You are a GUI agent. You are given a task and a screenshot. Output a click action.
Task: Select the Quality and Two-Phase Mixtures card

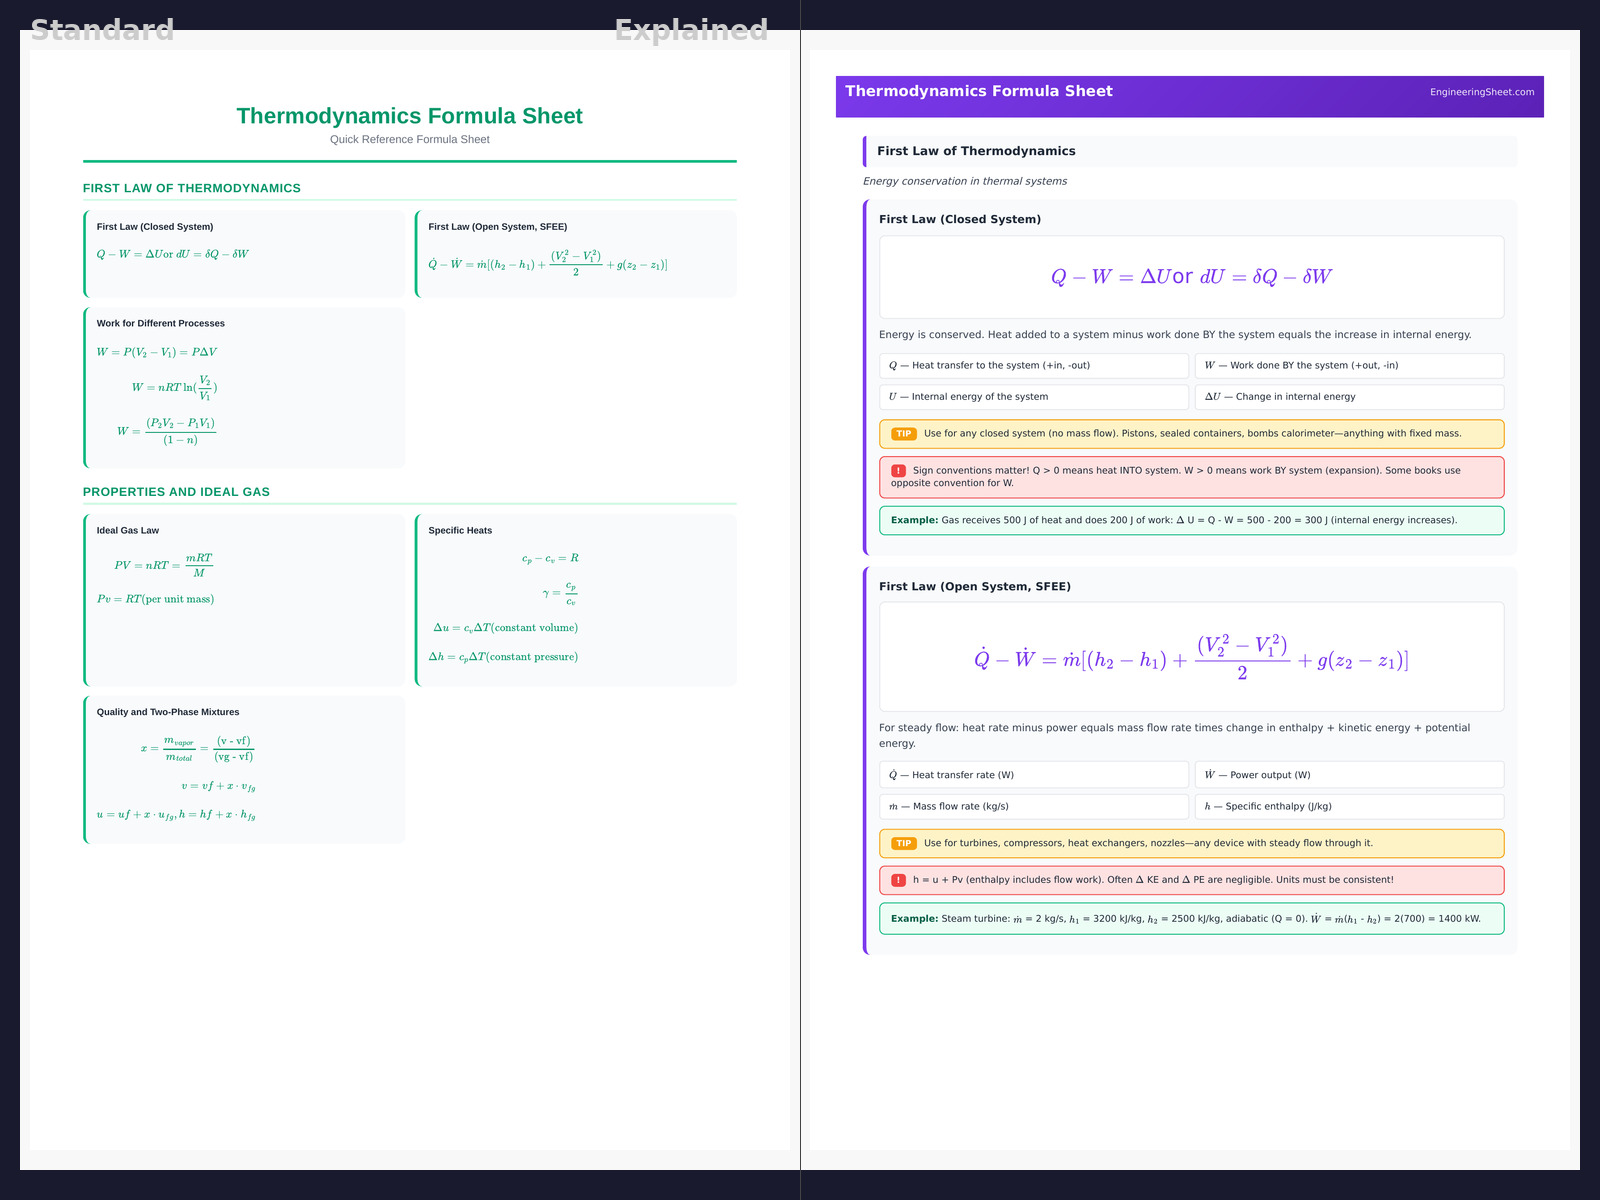[x=245, y=769]
